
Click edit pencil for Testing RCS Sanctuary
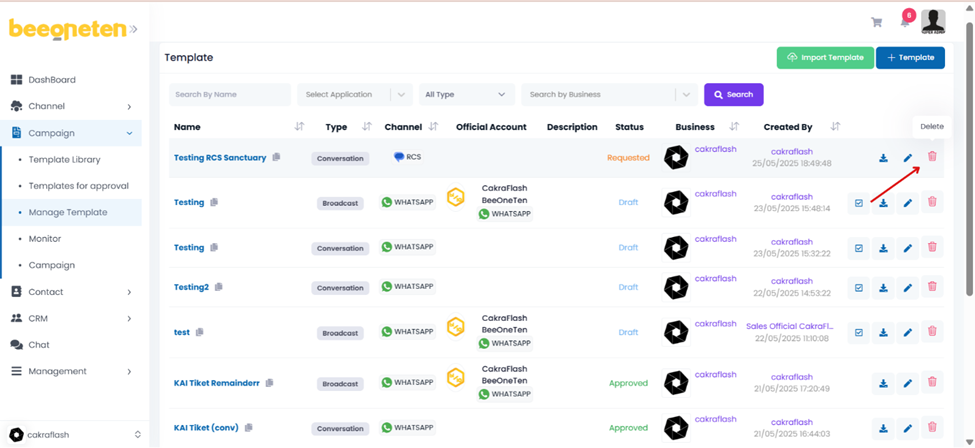click(908, 158)
